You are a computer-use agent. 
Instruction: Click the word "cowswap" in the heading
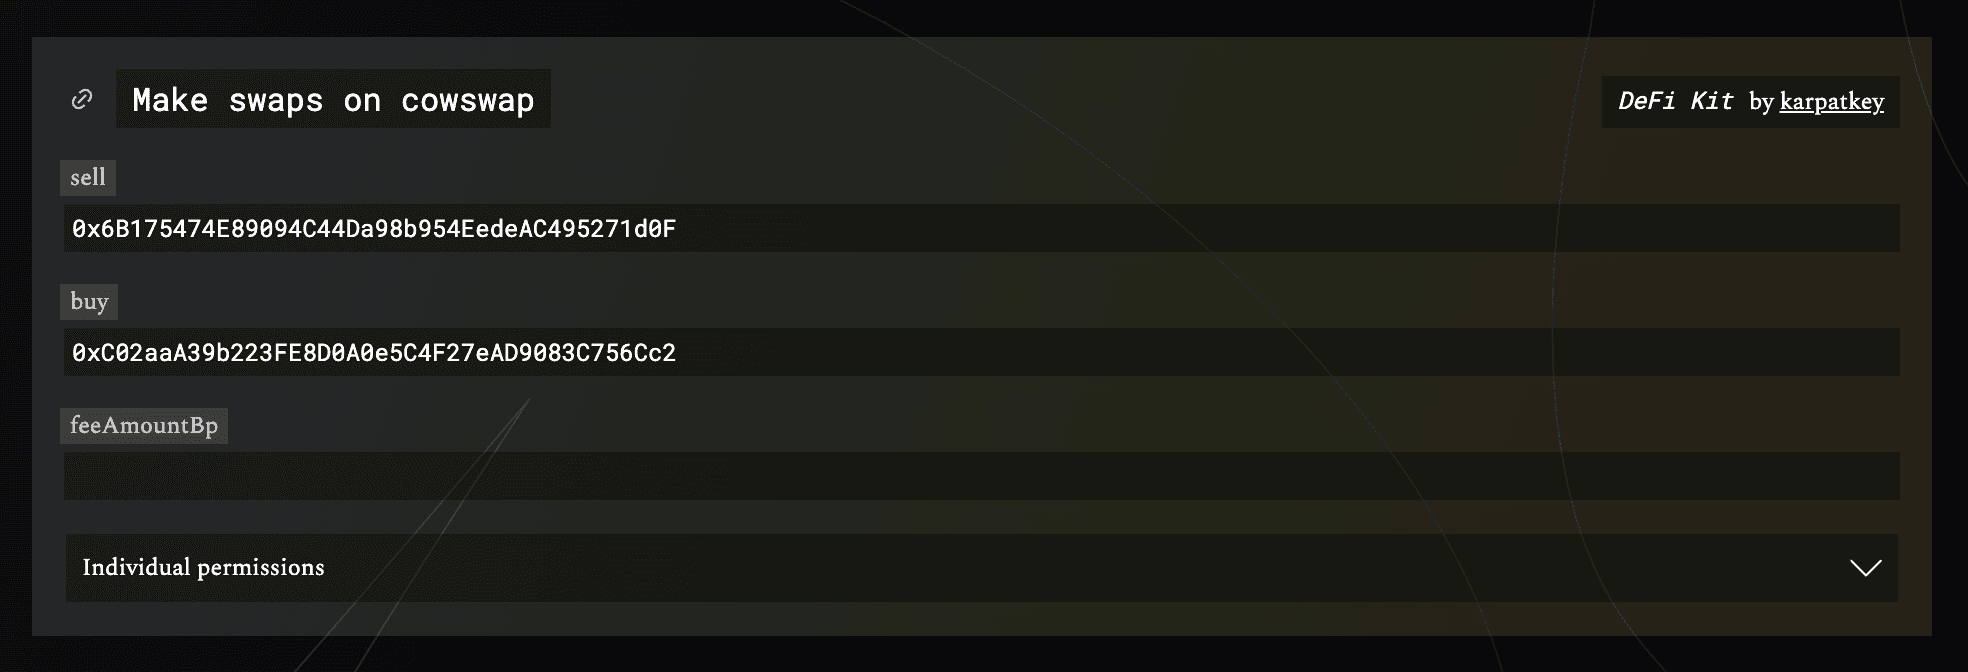click(x=467, y=100)
